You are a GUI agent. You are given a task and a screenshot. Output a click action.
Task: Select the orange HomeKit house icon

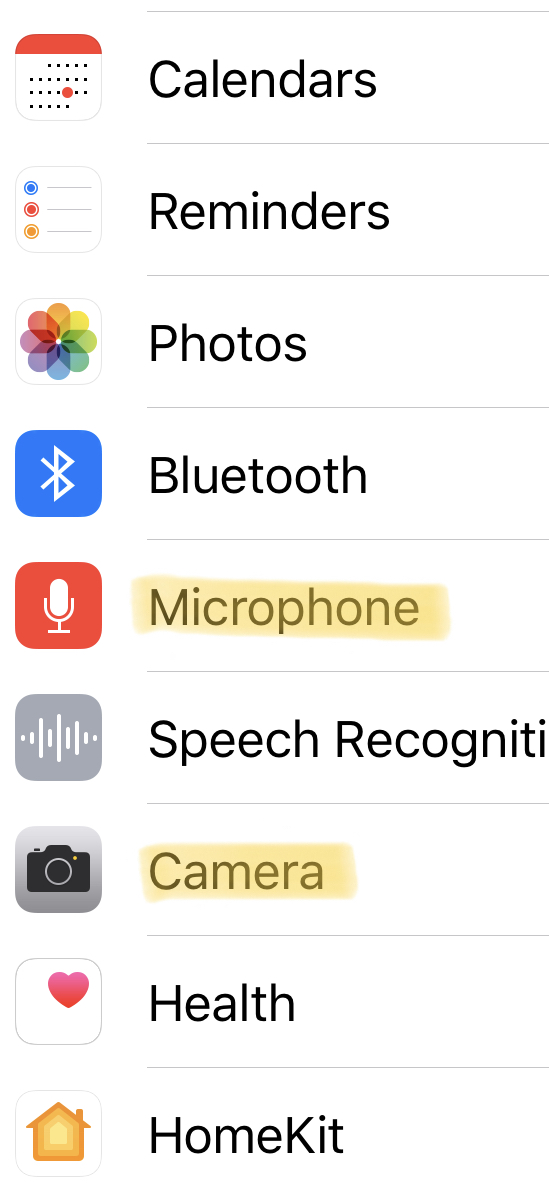(x=58, y=1133)
